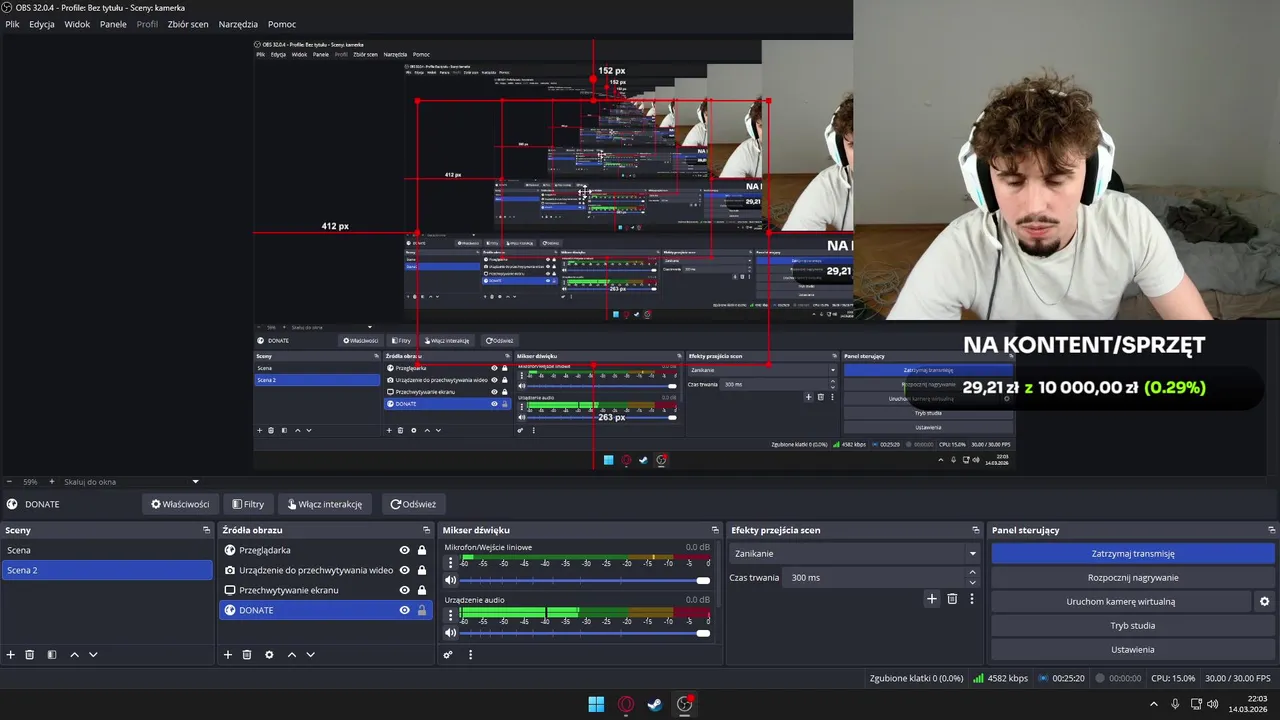
Task: Enable Tryb studia
Action: click(1133, 626)
